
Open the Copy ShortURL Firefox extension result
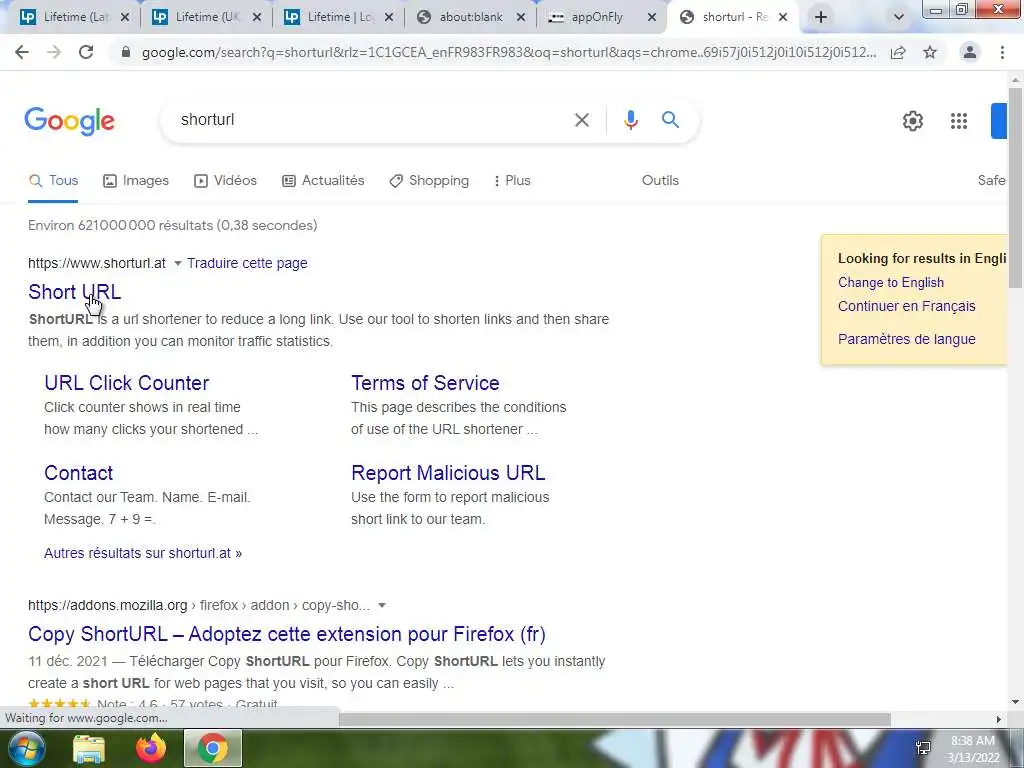pos(287,634)
